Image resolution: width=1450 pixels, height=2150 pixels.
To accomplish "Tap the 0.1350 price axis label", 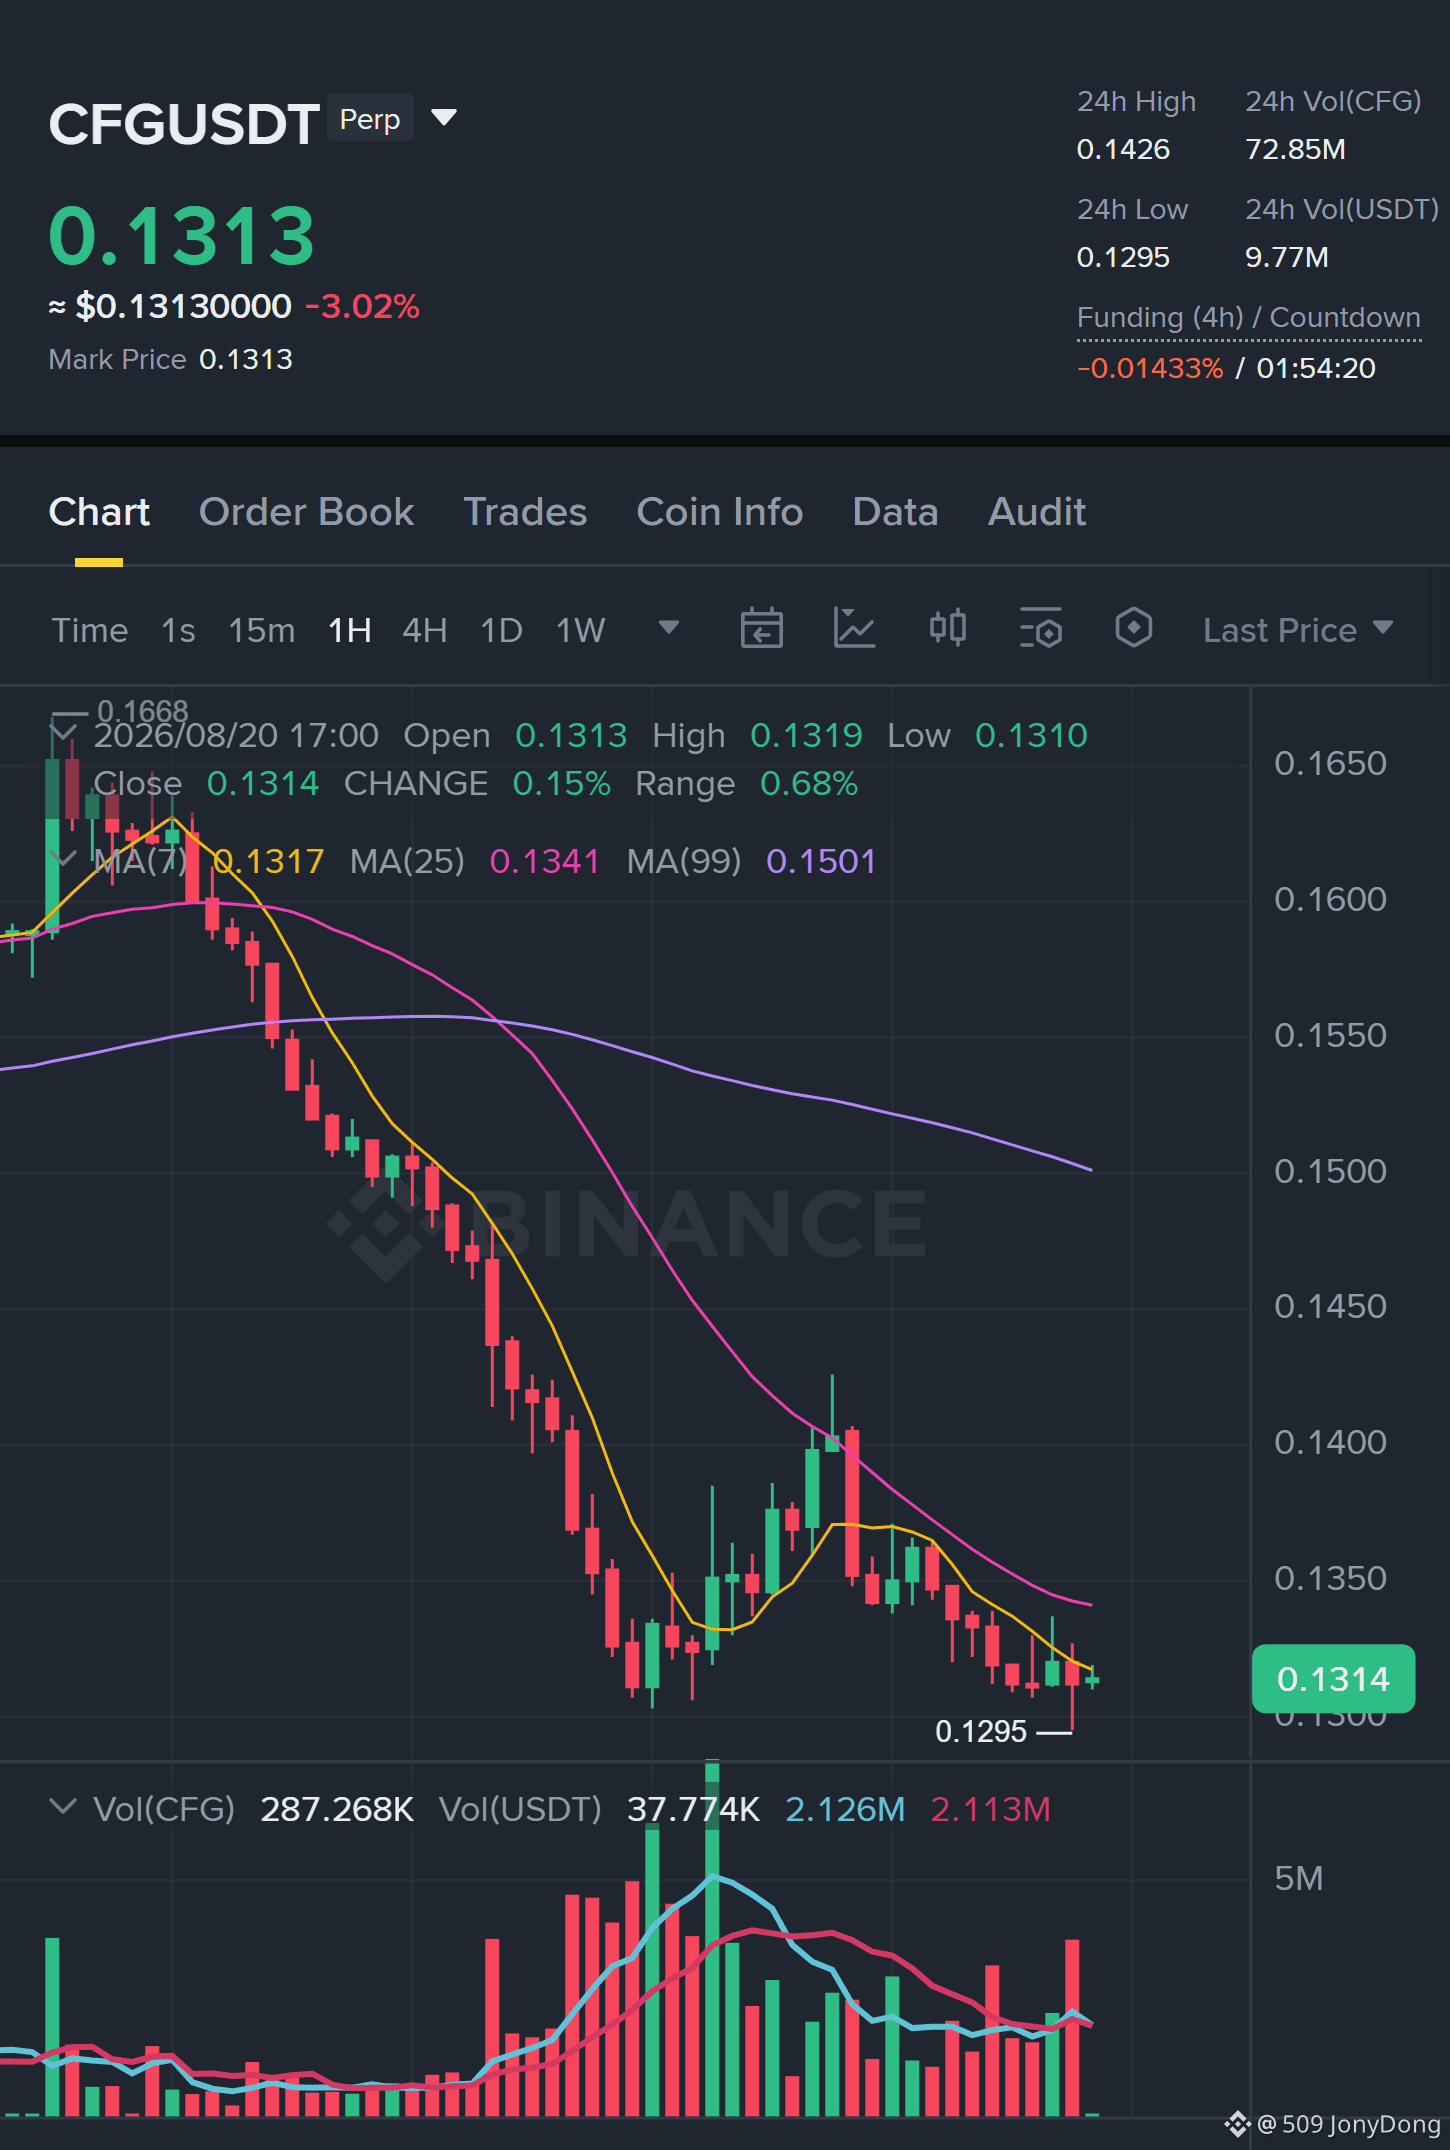I will tap(1330, 1578).
